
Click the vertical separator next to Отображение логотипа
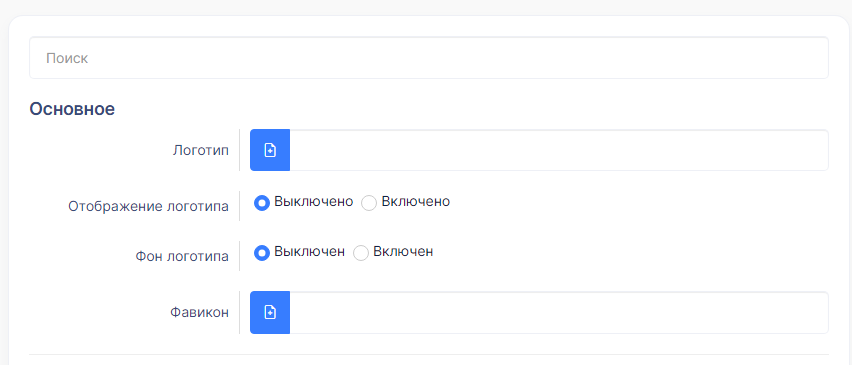[240, 206]
